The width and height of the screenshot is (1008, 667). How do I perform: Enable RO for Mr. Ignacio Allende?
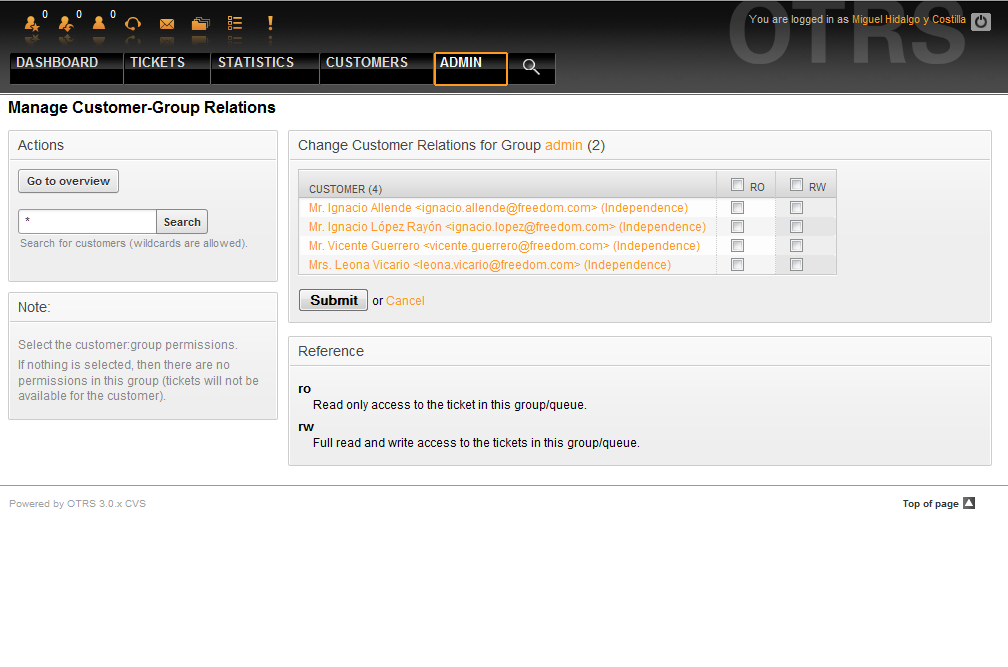click(737, 208)
